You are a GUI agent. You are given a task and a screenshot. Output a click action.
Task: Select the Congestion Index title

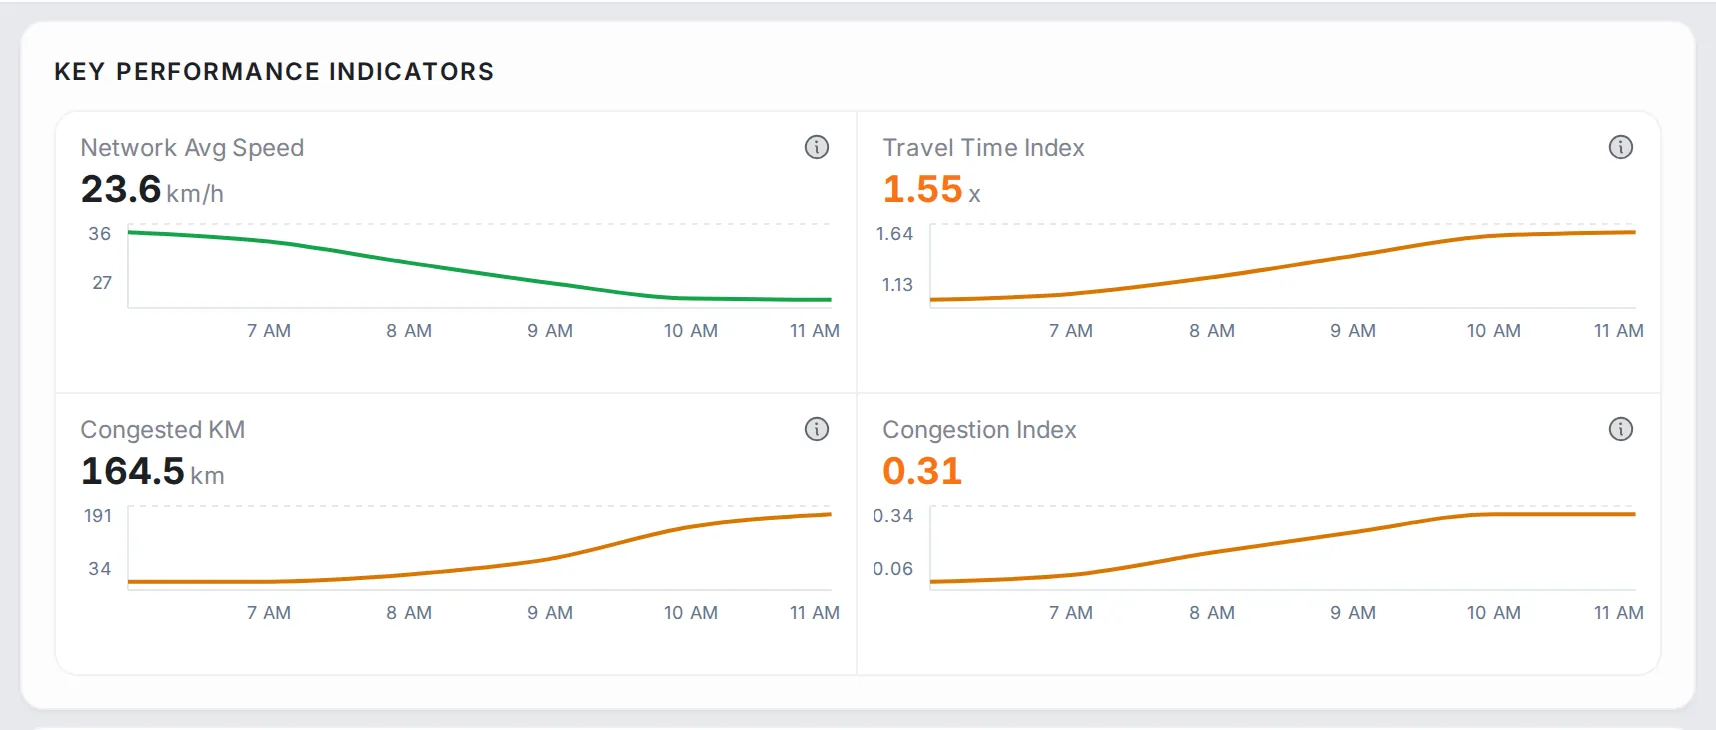coord(979,430)
